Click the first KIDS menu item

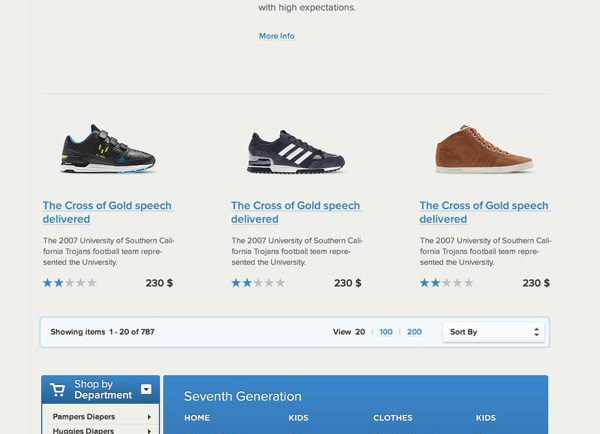pyautogui.click(x=298, y=418)
